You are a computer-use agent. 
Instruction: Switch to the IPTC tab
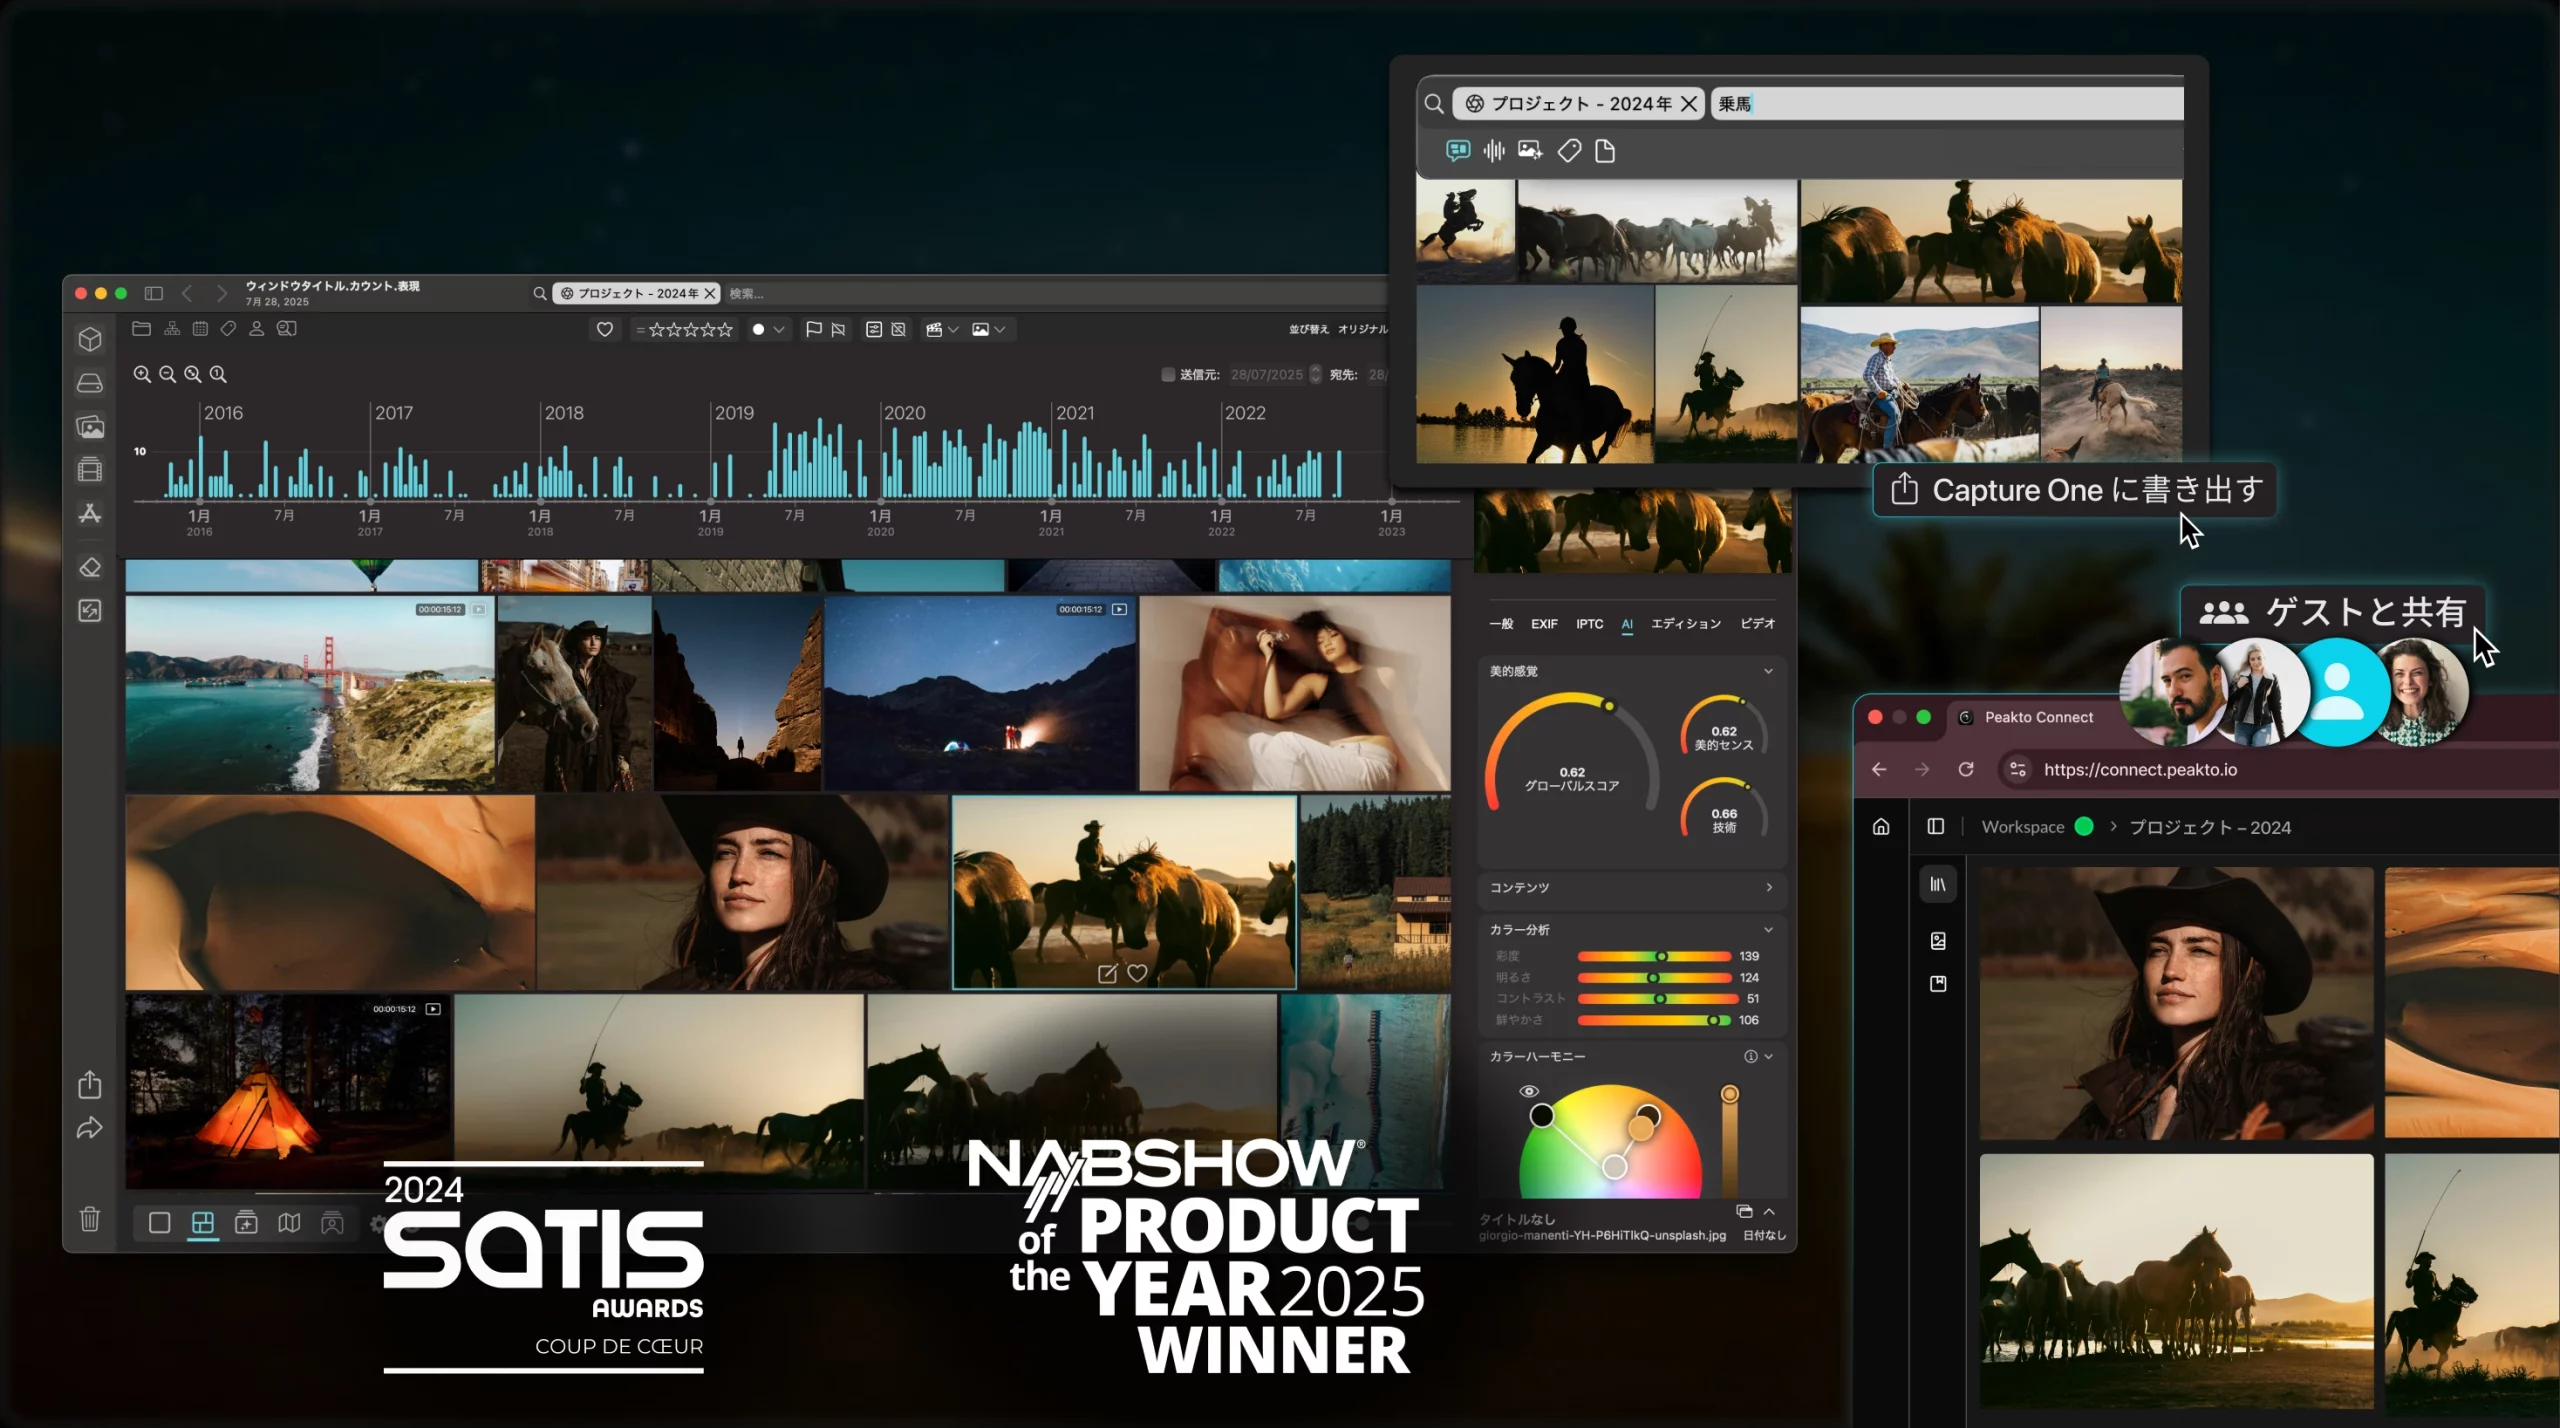(x=1589, y=624)
